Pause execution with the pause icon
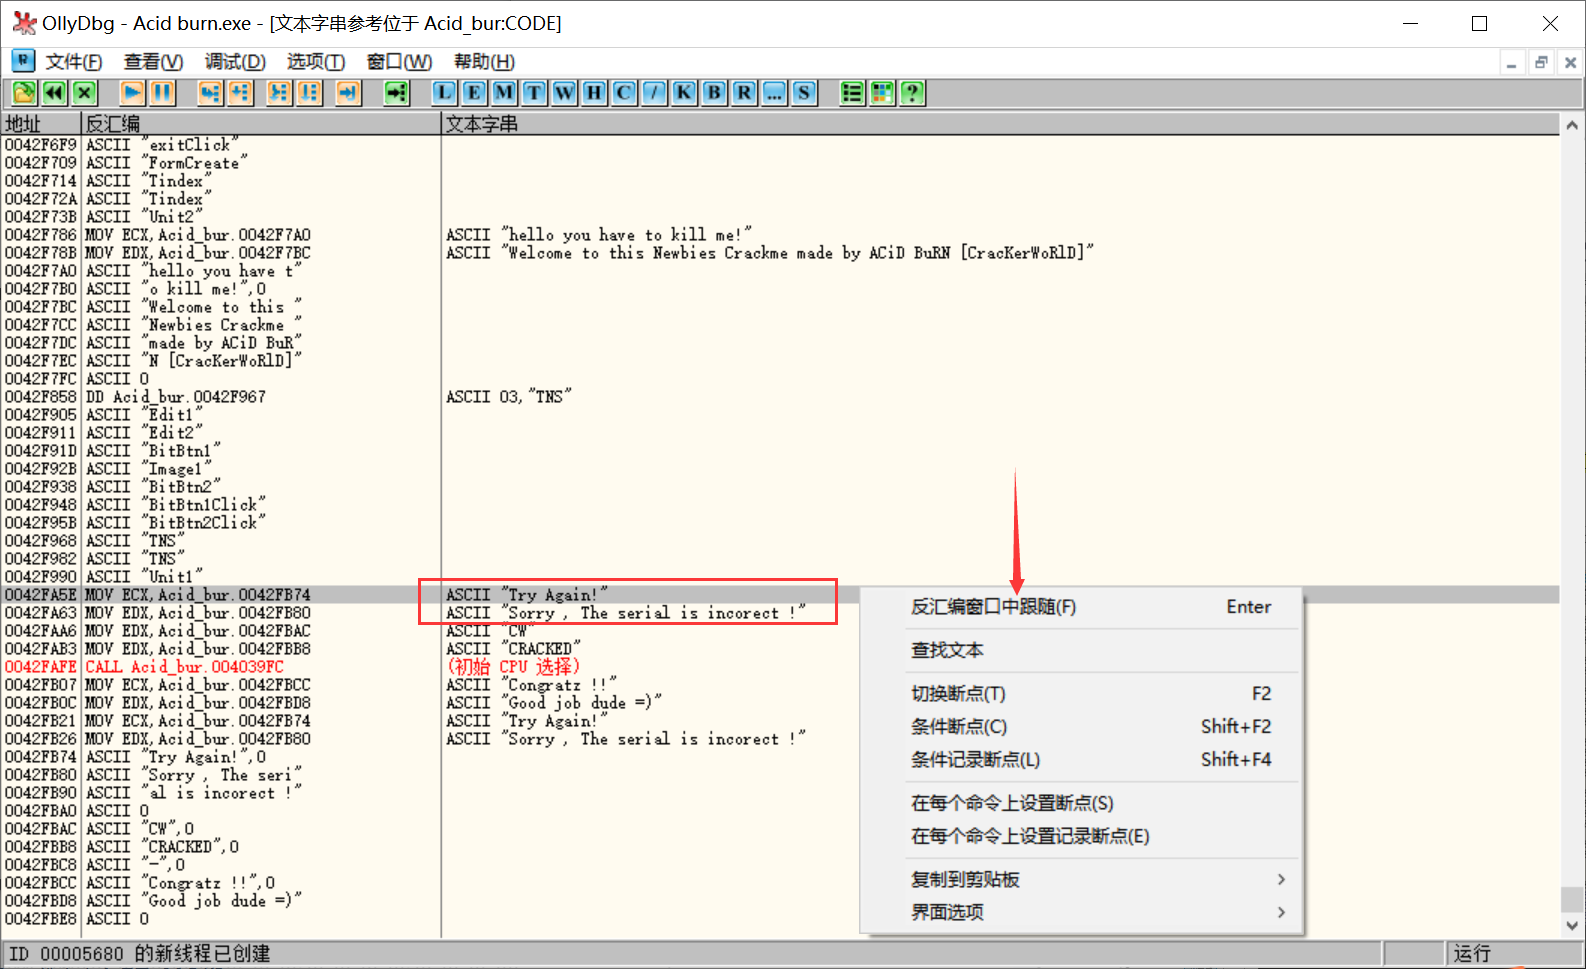 pyautogui.click(x=162, y=93)
